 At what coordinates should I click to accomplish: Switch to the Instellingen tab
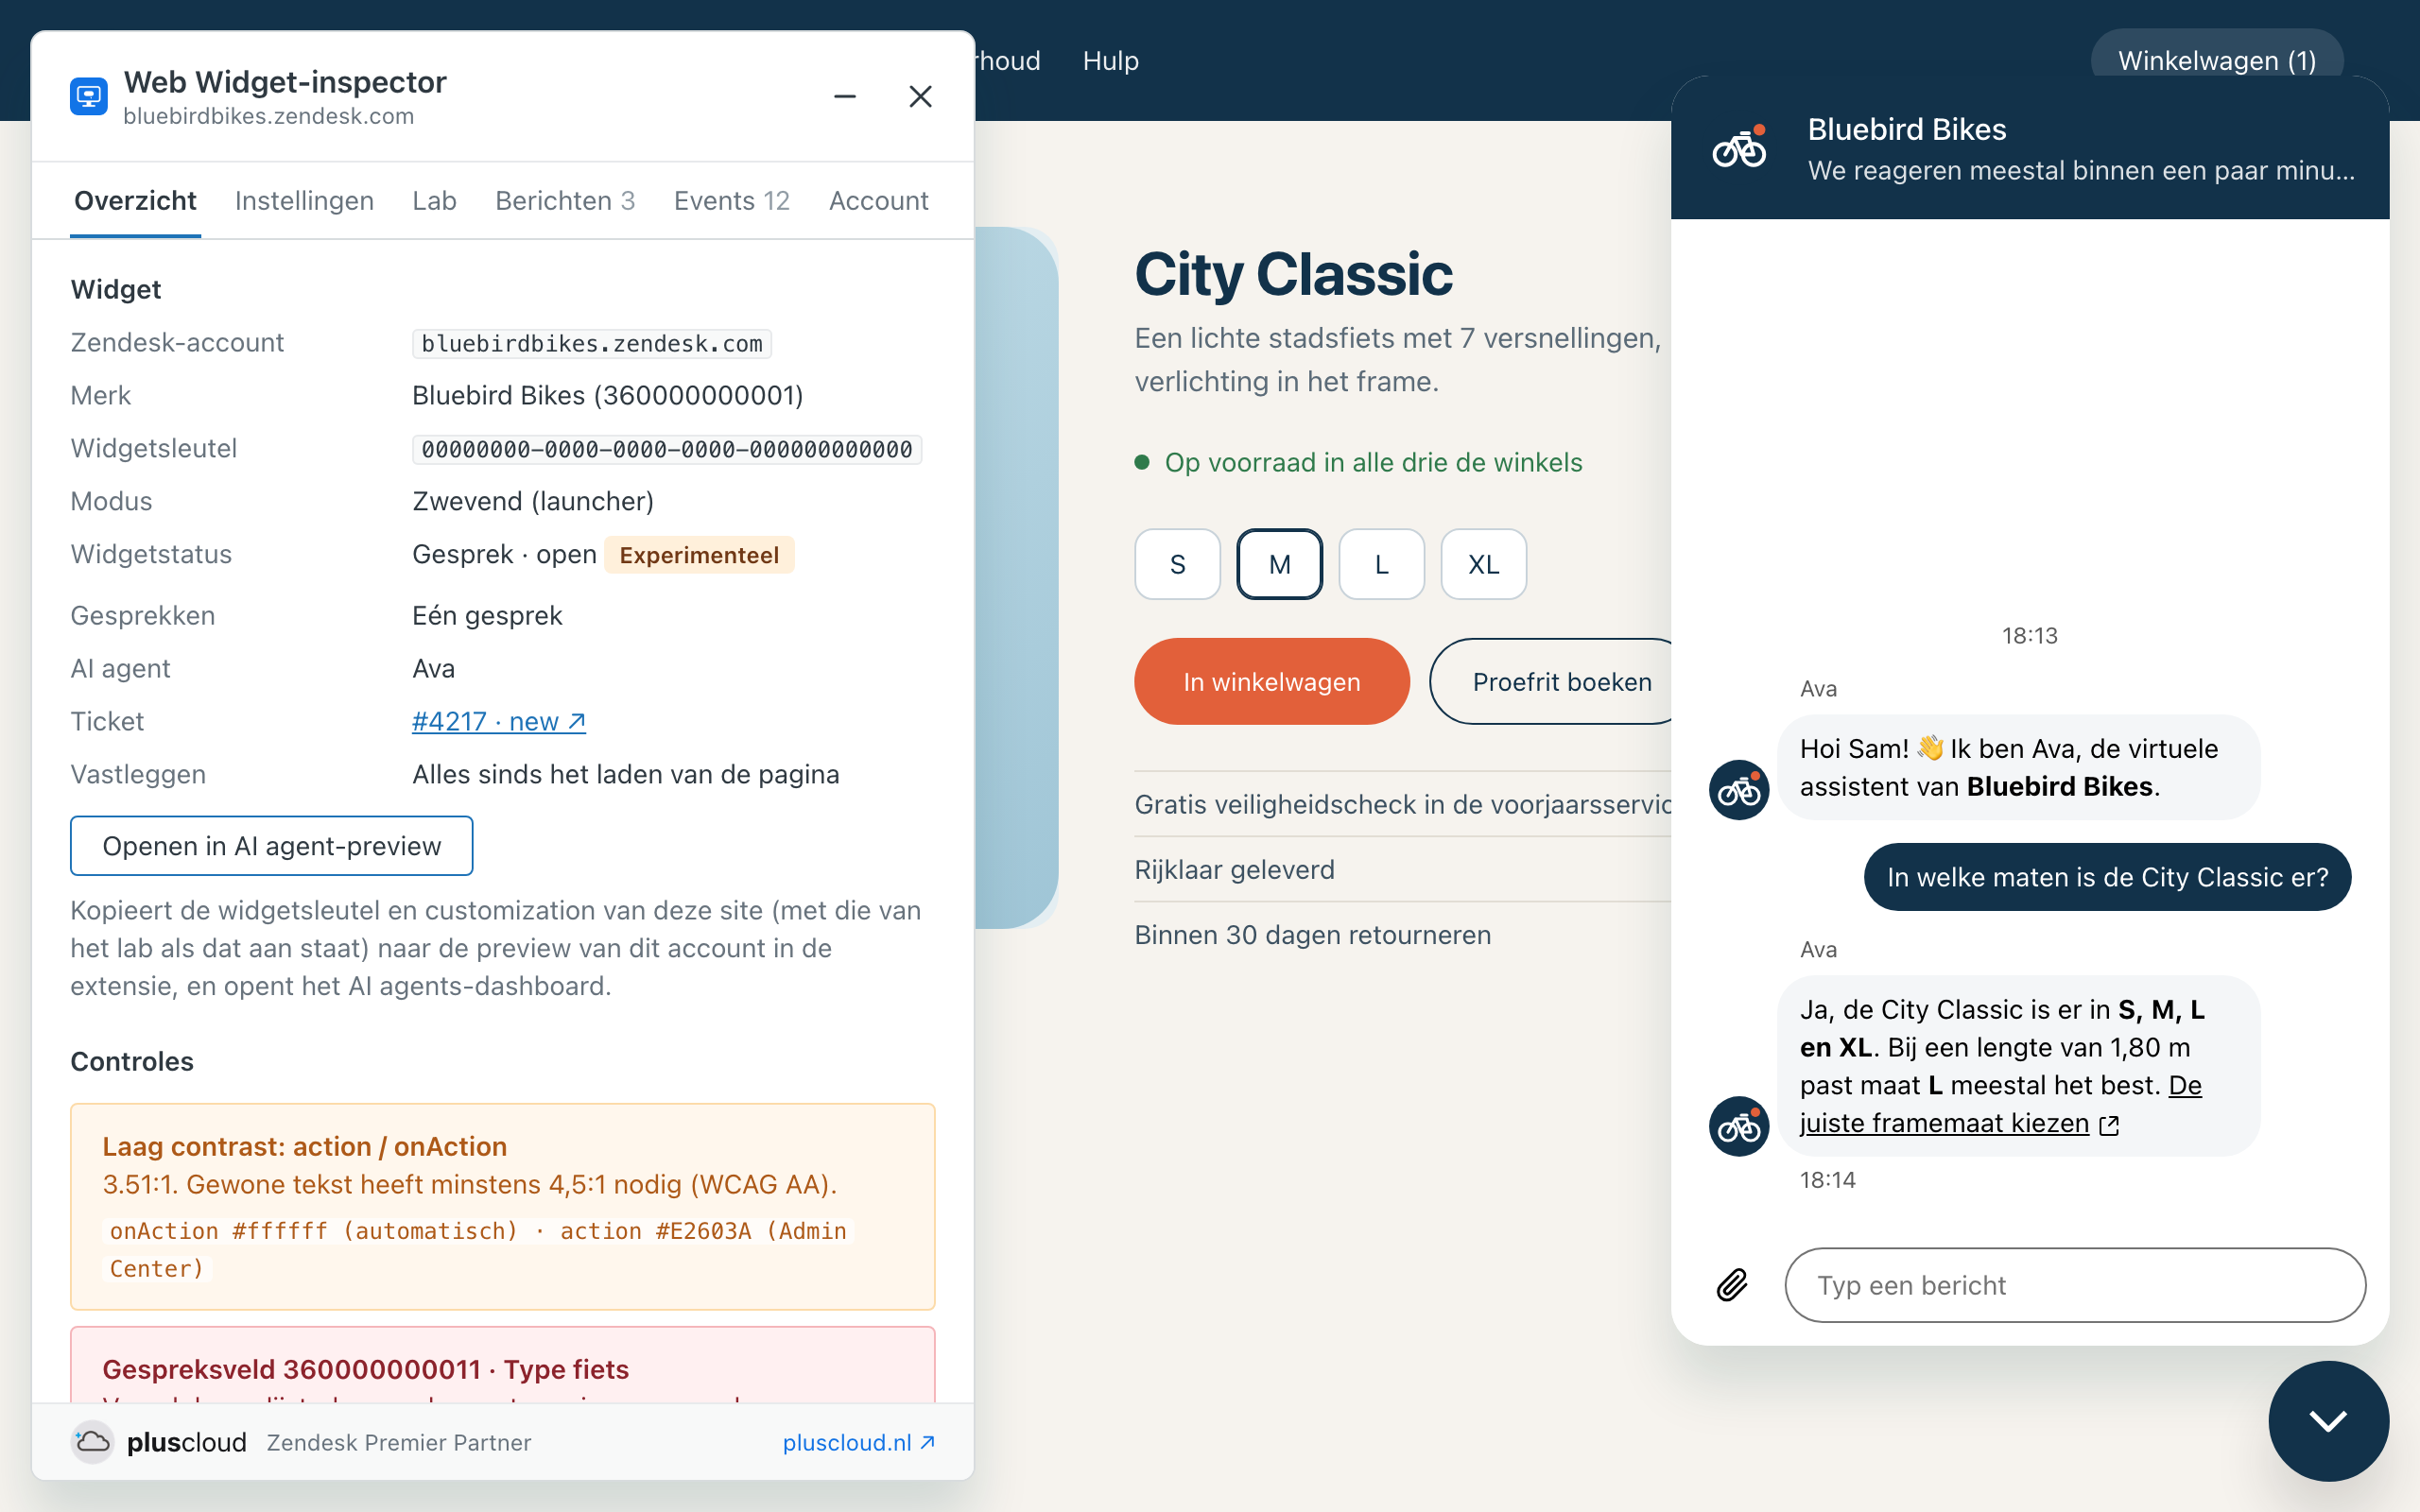[x=304, y=201]
